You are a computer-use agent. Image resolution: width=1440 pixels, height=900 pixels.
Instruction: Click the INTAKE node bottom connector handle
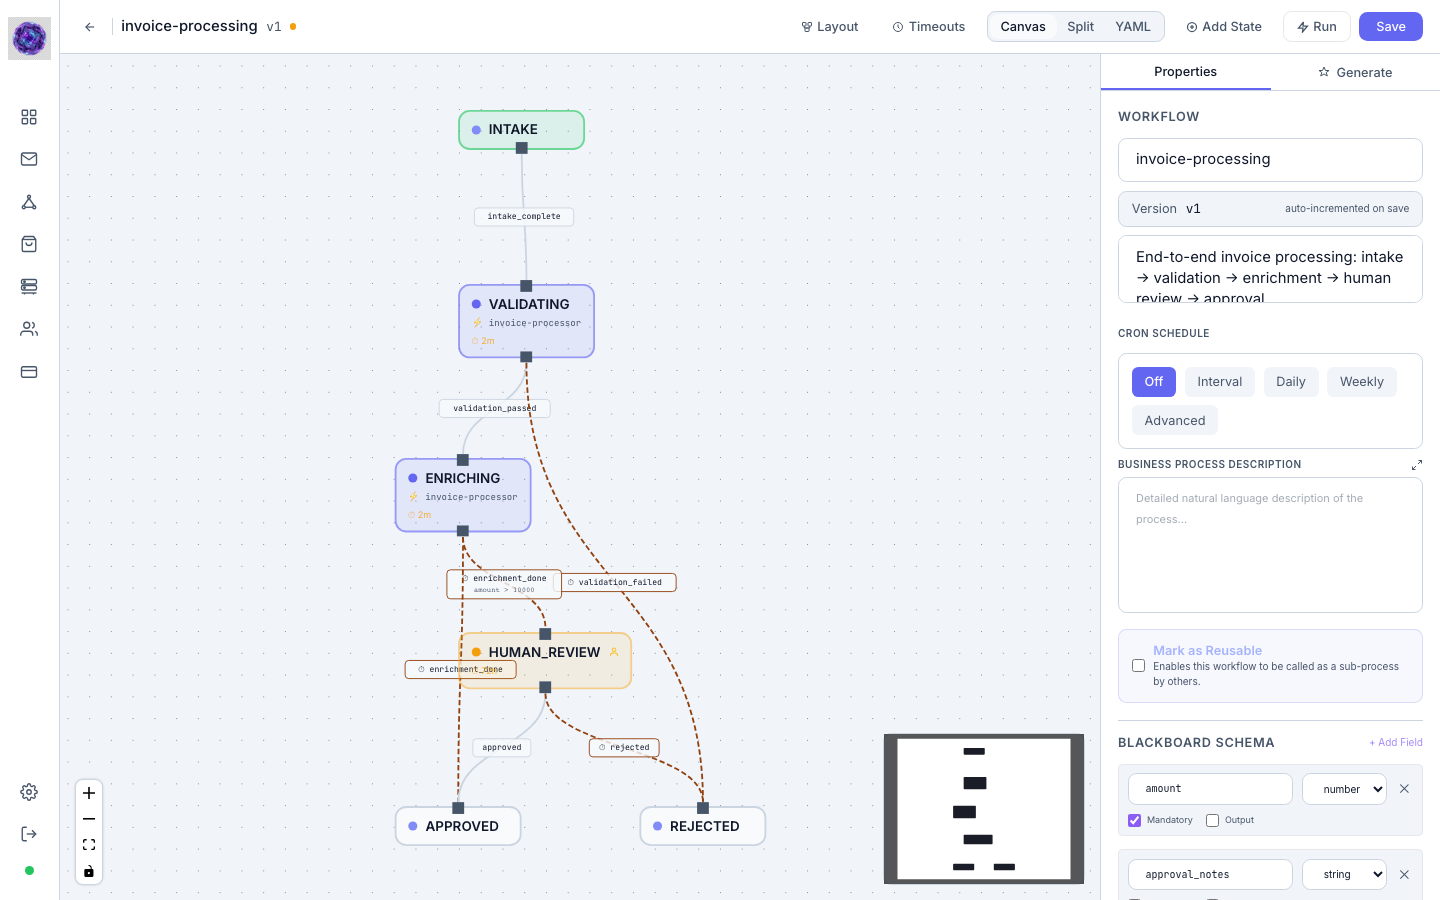(521, 148)
